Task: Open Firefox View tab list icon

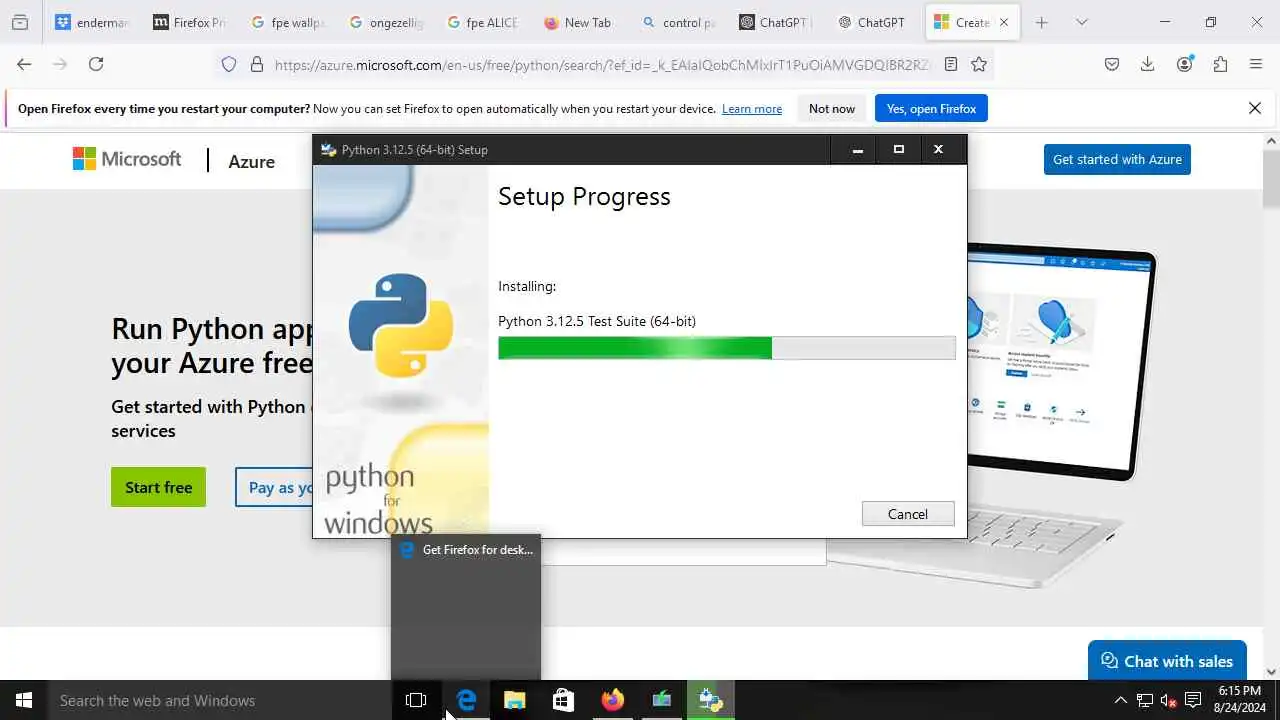Action: 20,22
